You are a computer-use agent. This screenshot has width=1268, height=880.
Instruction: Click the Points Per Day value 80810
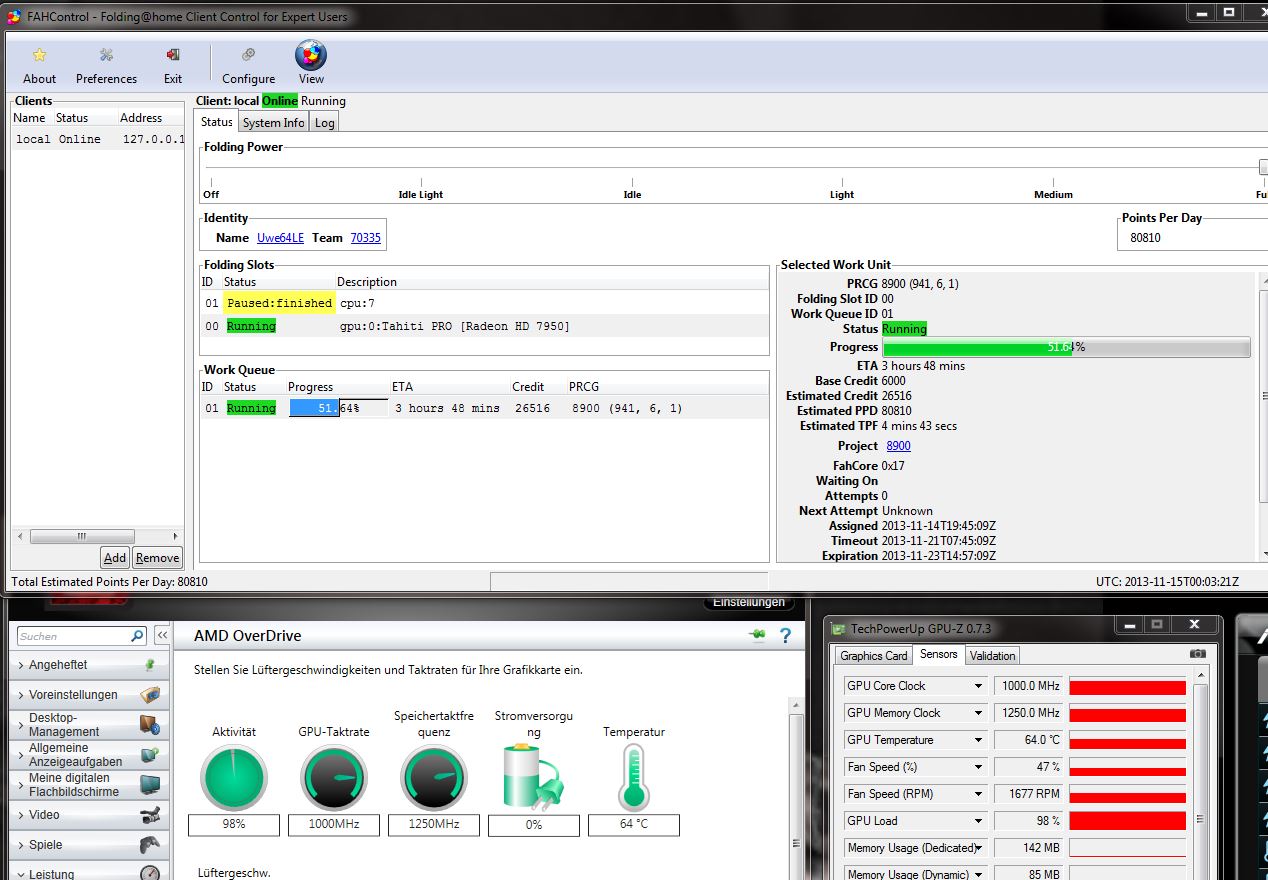tap(1146, 238)
